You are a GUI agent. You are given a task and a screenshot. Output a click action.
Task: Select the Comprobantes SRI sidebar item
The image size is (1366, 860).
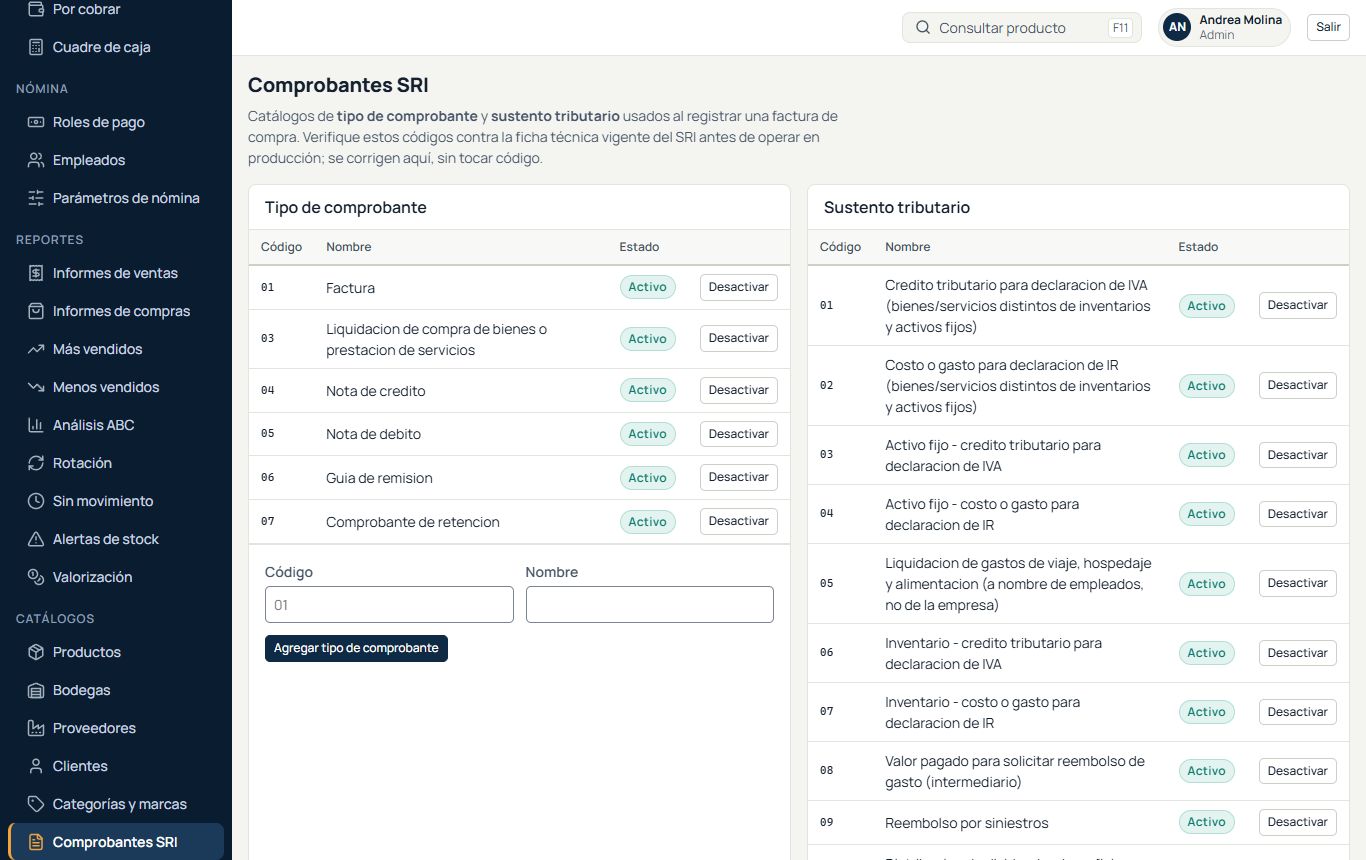pyautogui.click(x=116, y=842)
